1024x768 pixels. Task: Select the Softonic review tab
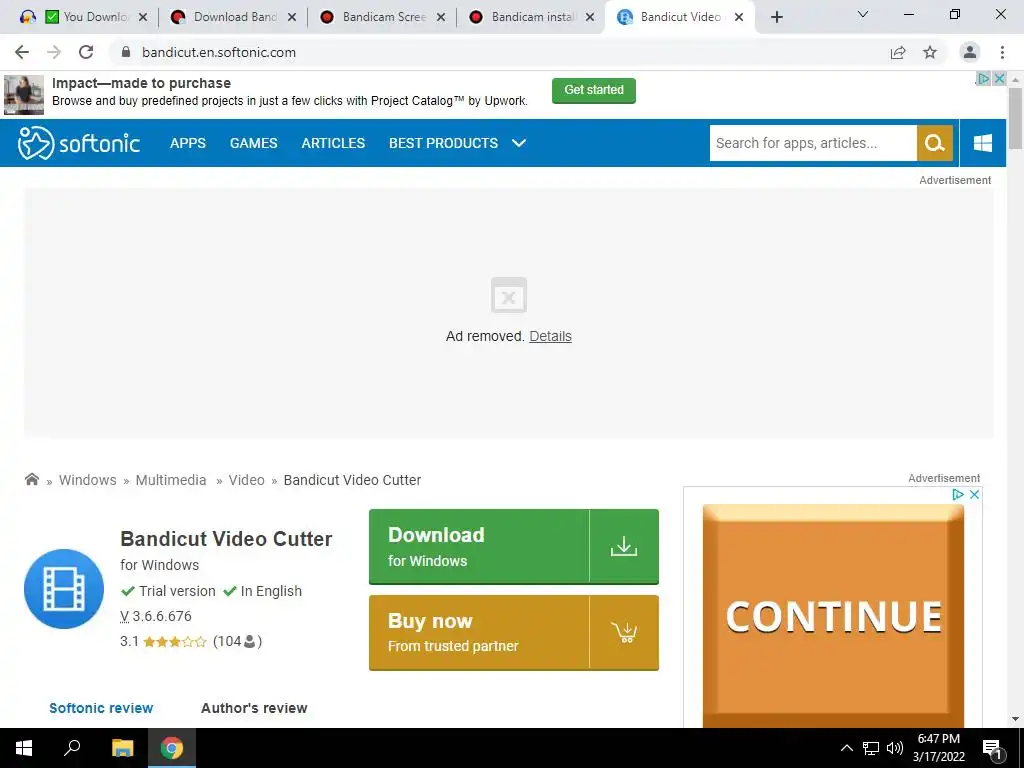tap(101, 708)
